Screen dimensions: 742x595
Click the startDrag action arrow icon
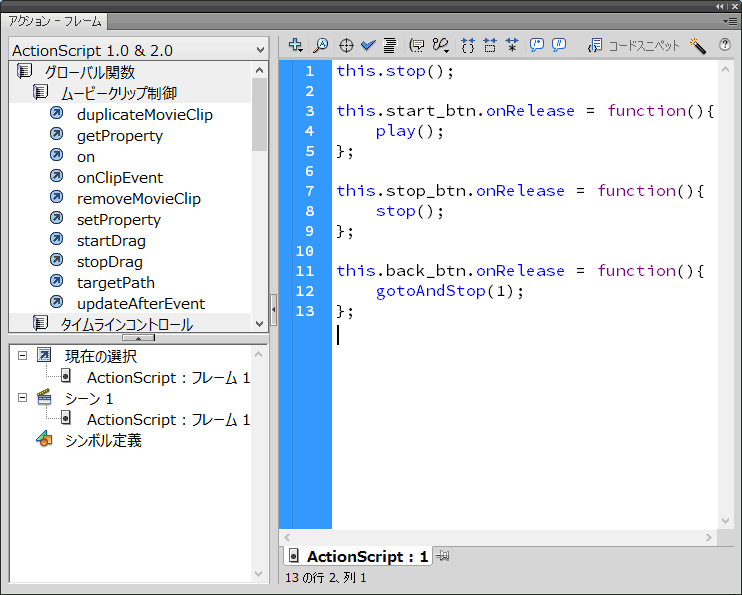tap(57, 239)
